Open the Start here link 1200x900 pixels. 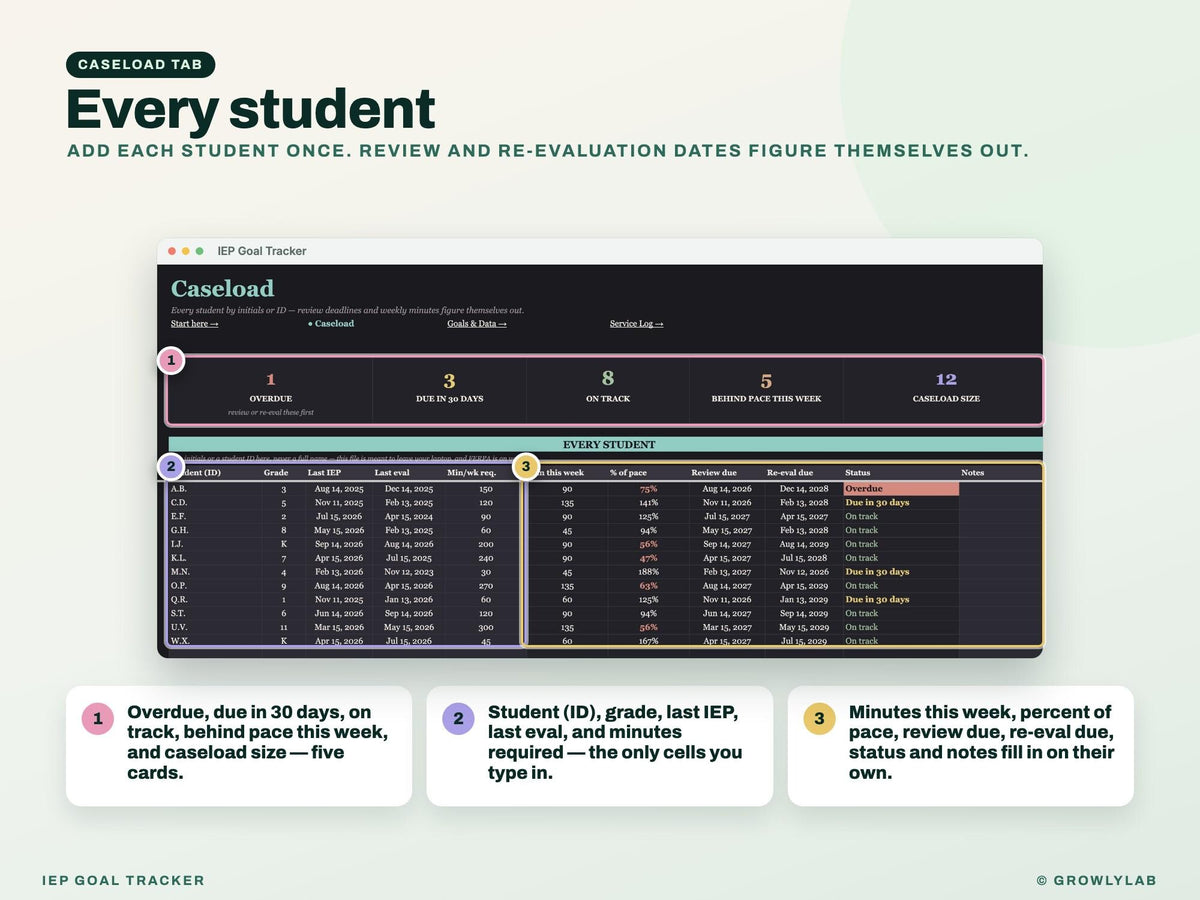point(194,324)
